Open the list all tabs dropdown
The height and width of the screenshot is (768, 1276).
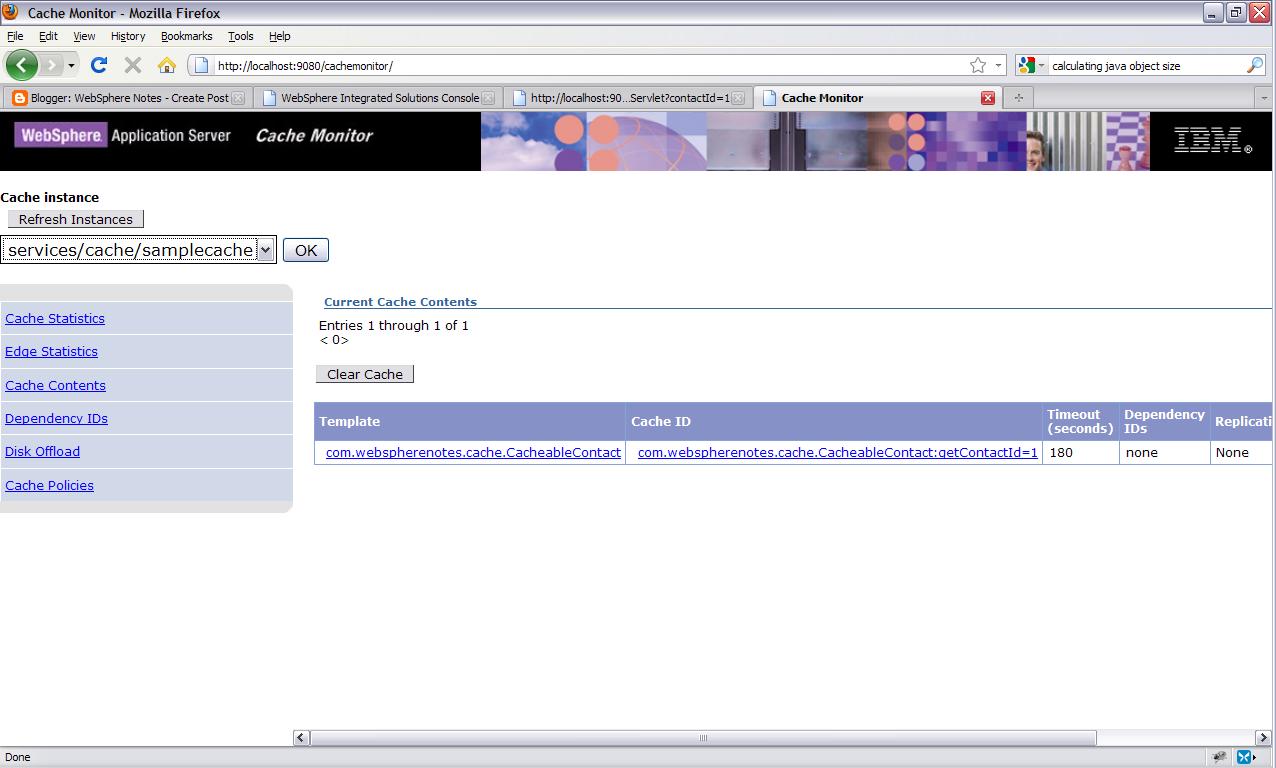pyautogui.click(x=1264, y=98)
